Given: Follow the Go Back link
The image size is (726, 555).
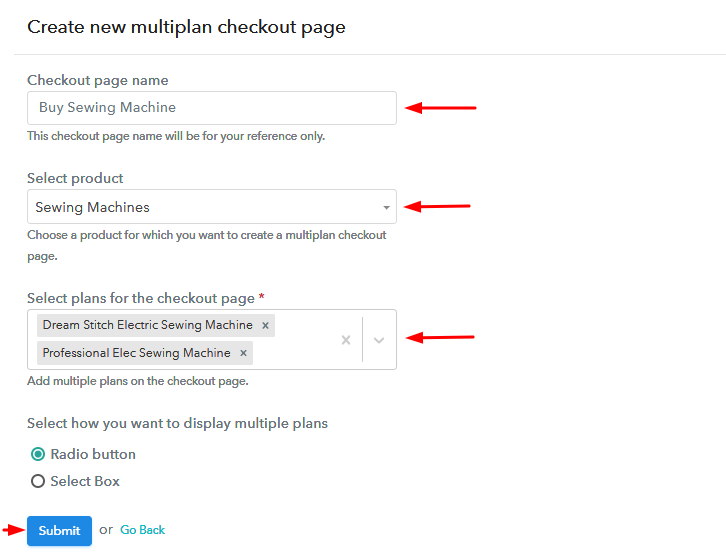Looking at the screenshot, I should [x=142, y=530].
